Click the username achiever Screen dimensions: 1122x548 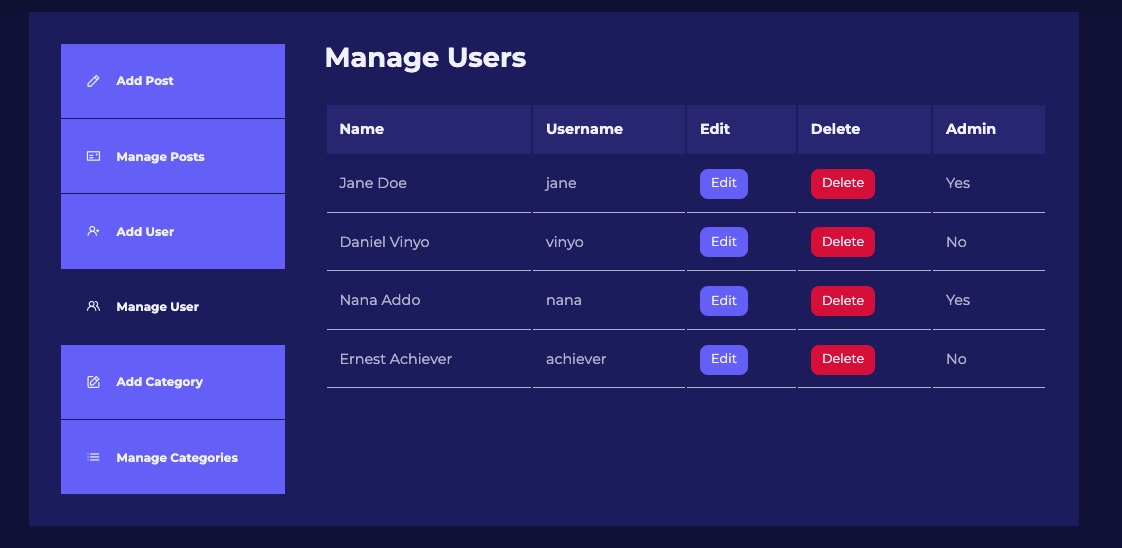pos(576,359)
